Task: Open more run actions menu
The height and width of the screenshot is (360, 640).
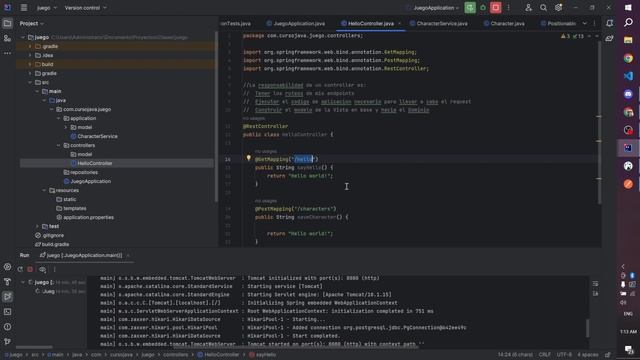Action: 509,8
